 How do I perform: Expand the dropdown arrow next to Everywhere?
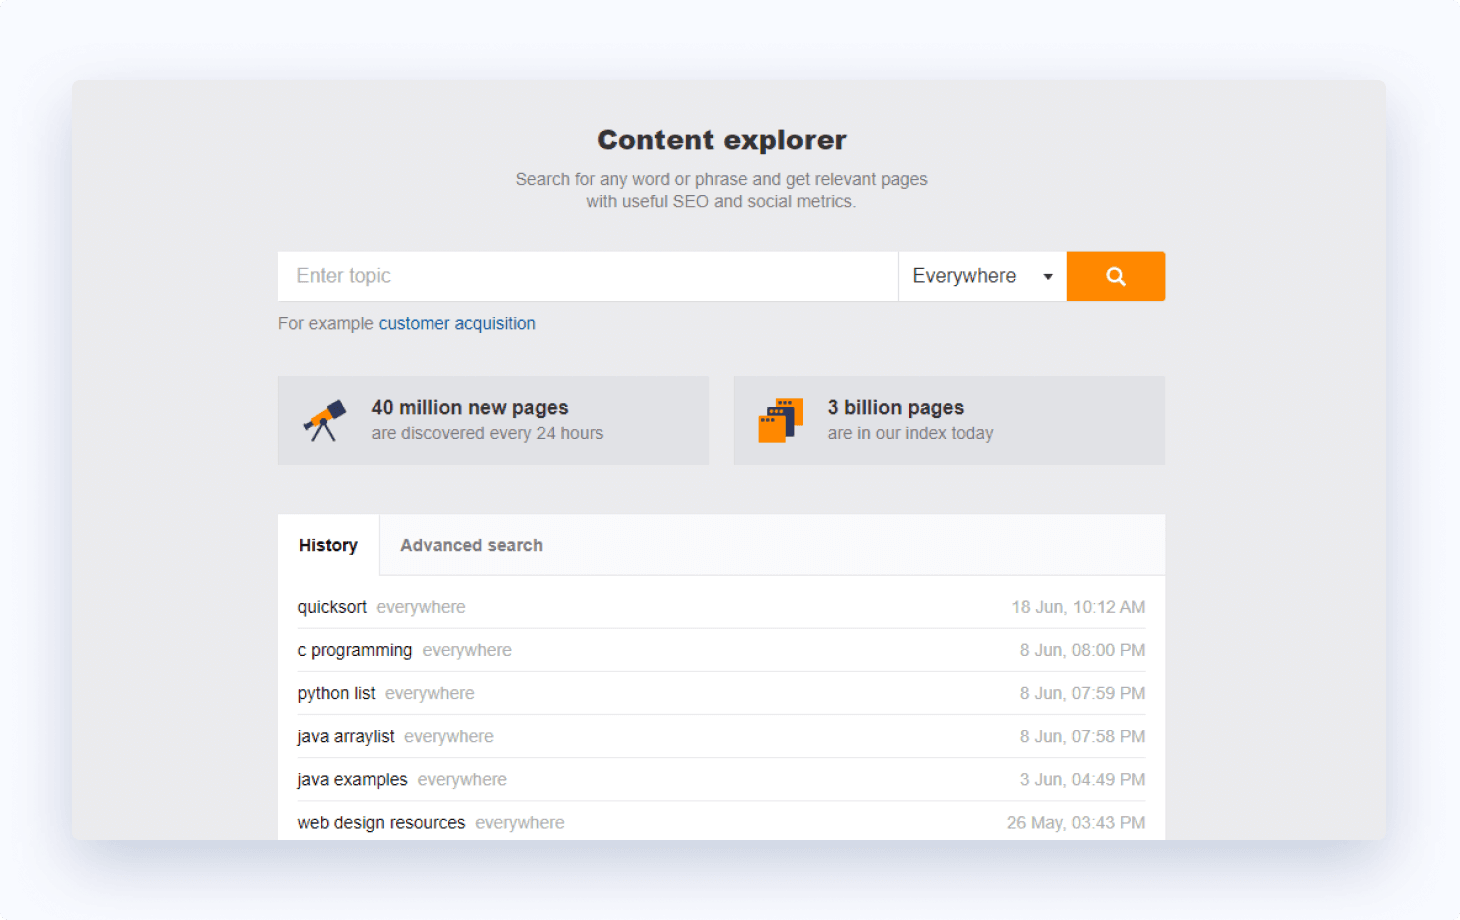click(1047, 276)
